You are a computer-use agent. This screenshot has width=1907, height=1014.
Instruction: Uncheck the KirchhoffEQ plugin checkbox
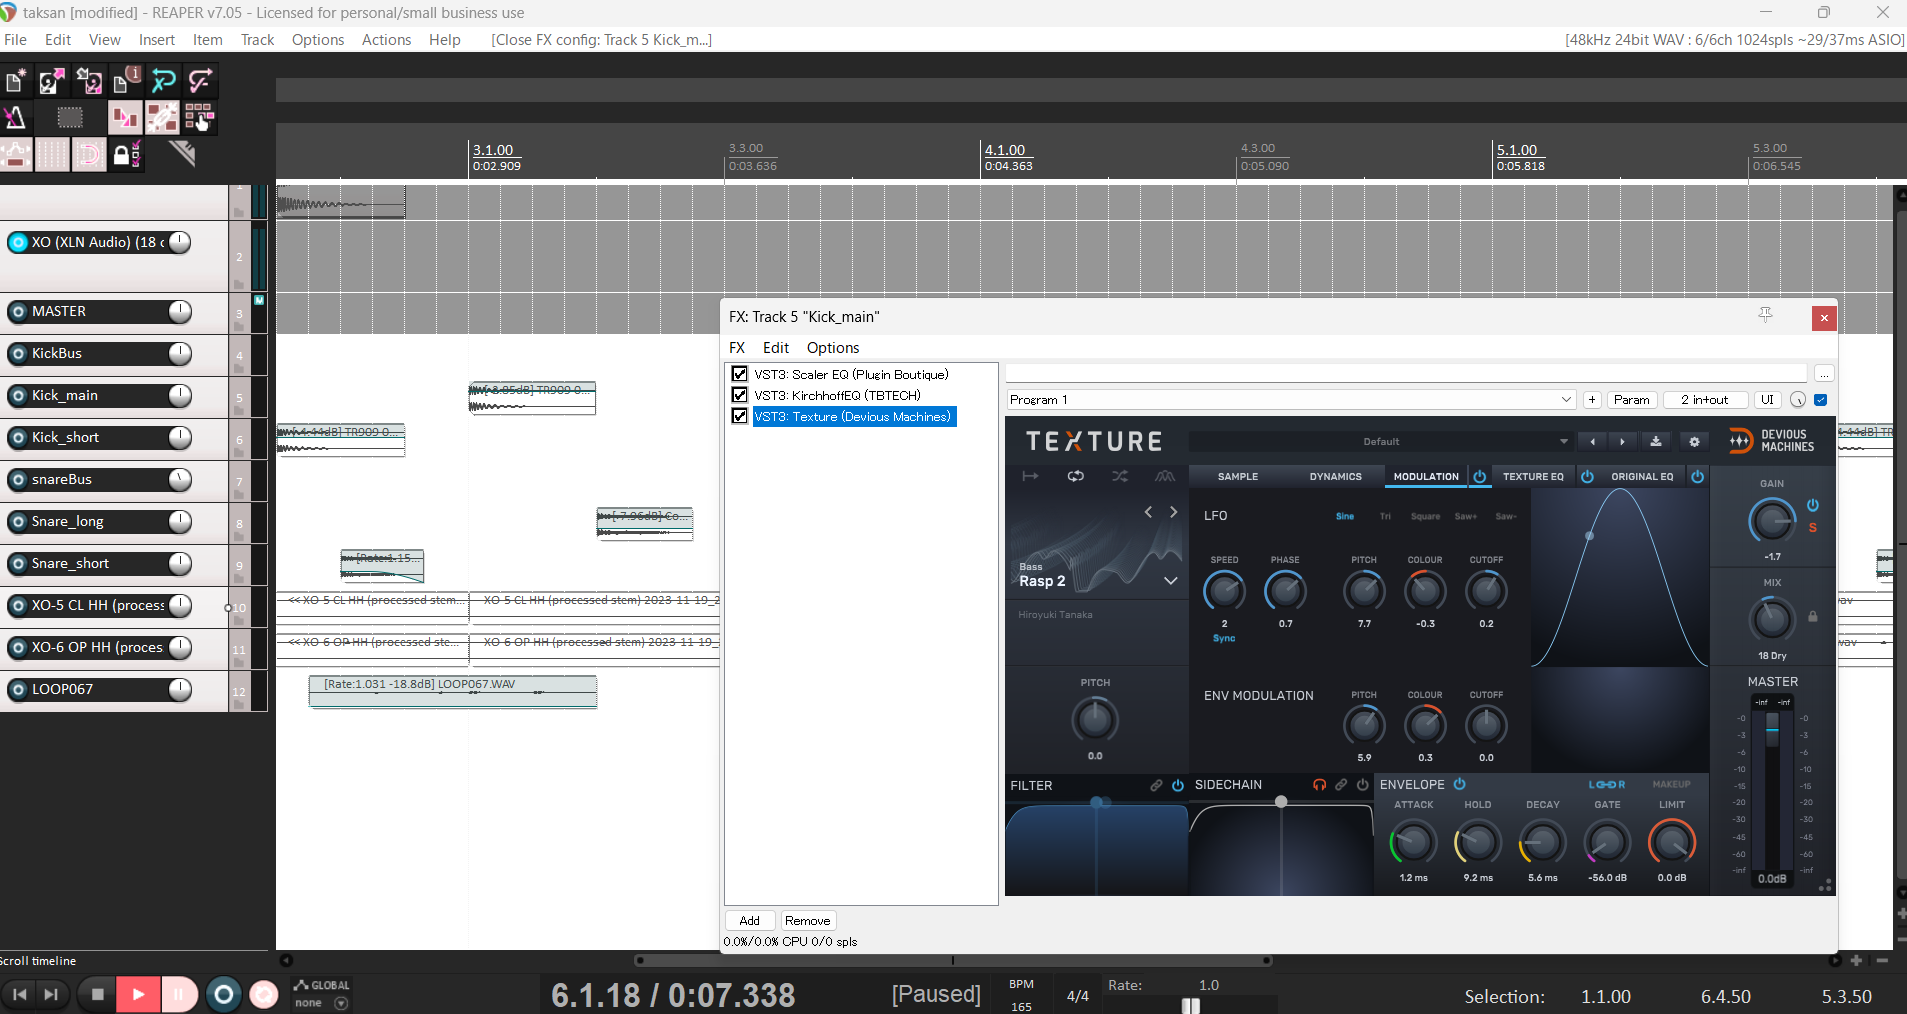click(740, 395)
